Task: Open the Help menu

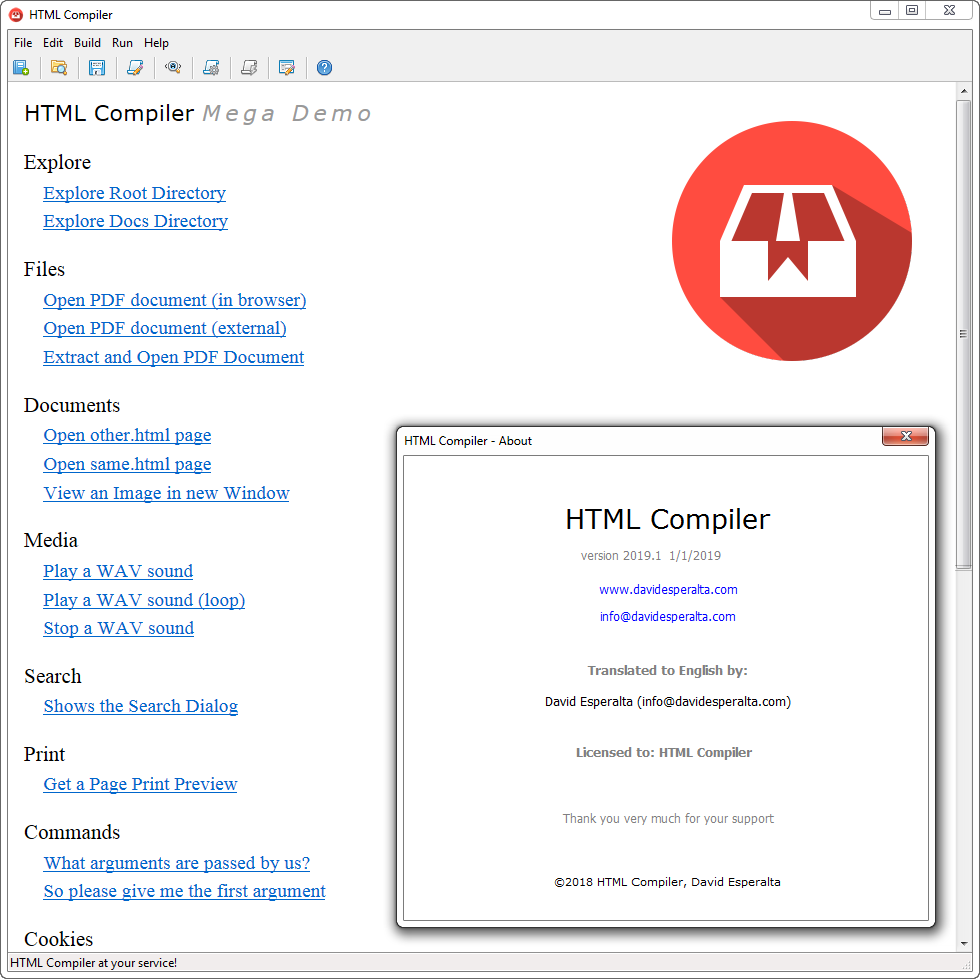Action: (156, 43)
